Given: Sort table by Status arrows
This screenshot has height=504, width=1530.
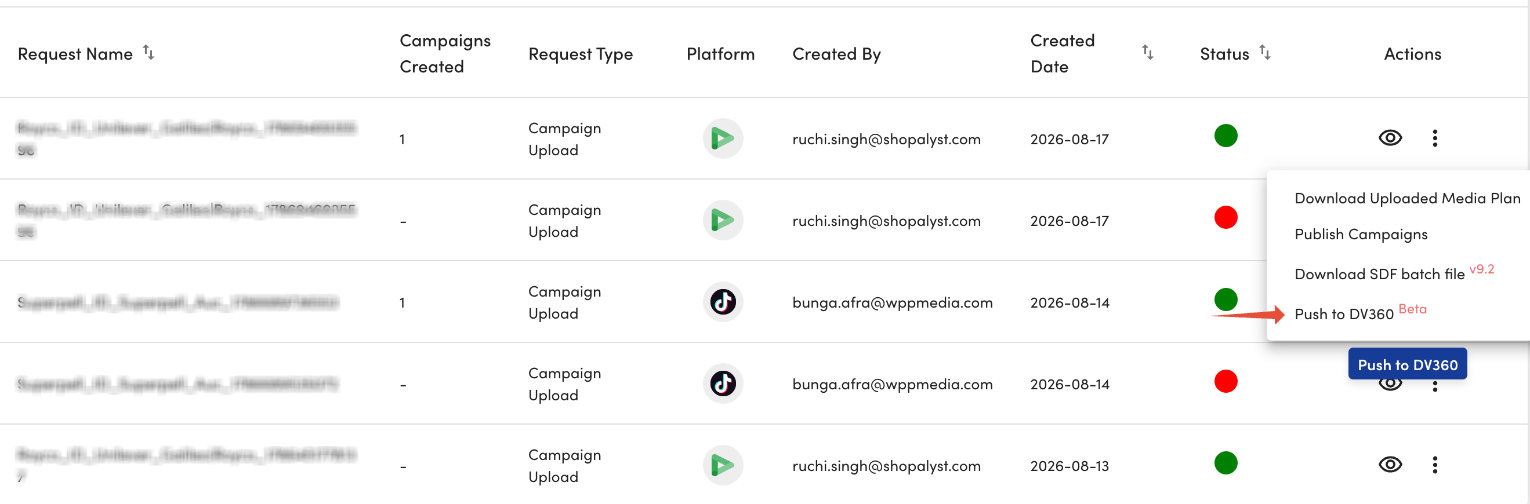Looking at the screenshot, I should click(x=1265, y=52).
